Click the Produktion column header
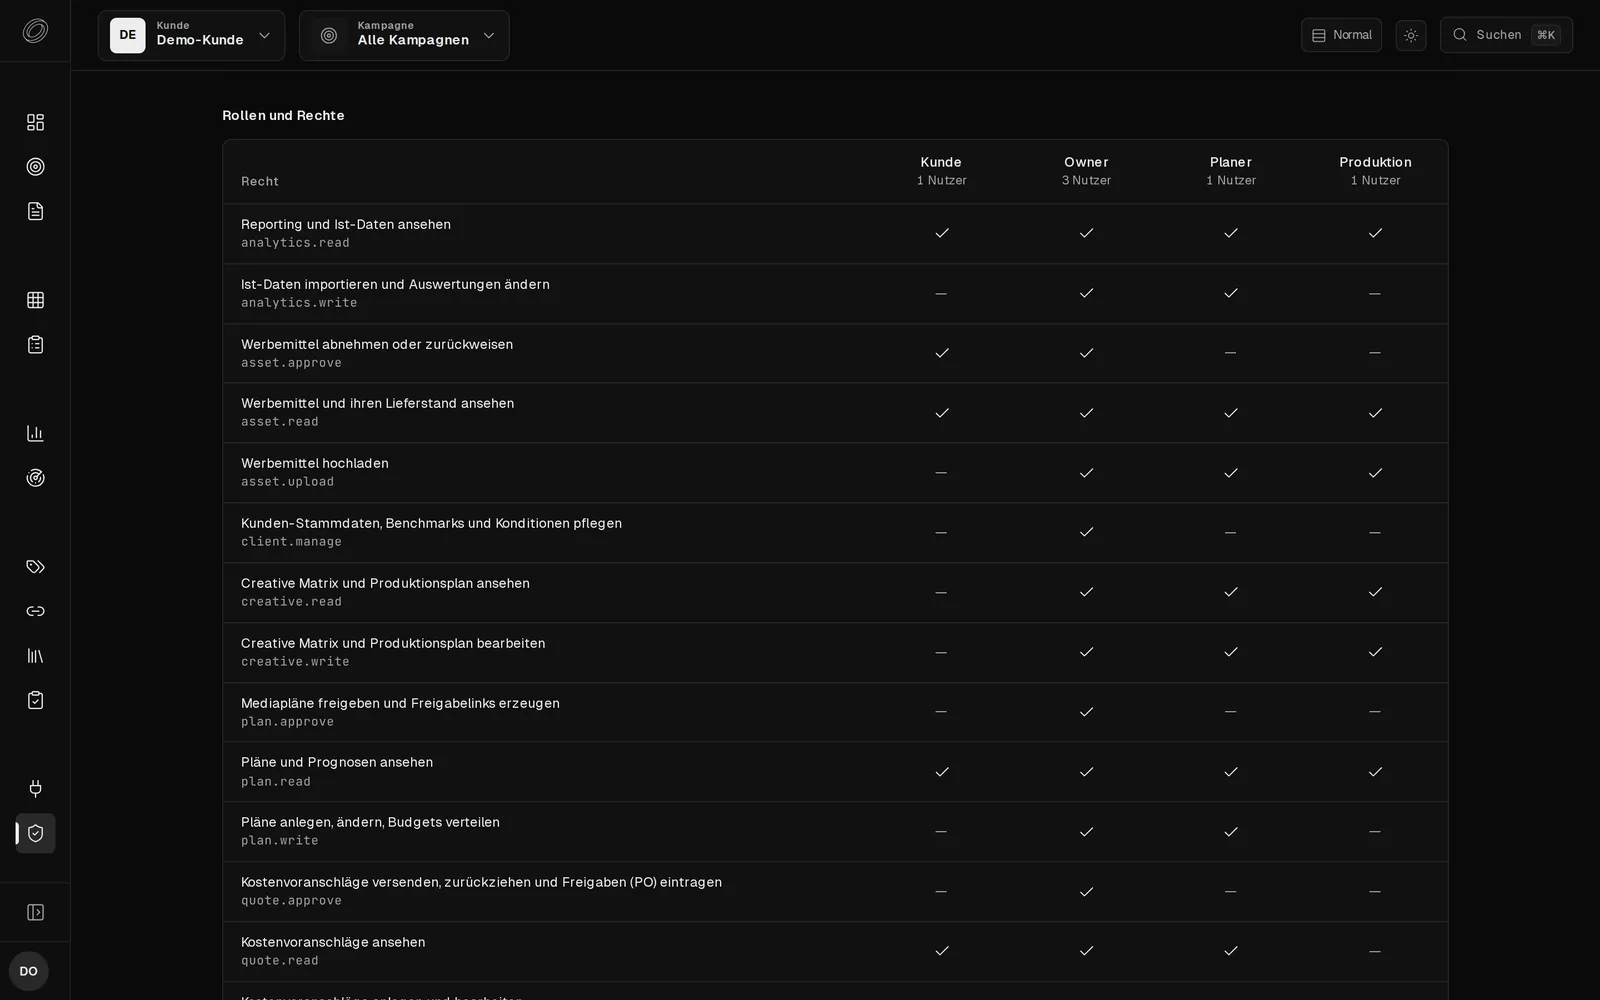1600x1000 pixels. point(1375,171)
